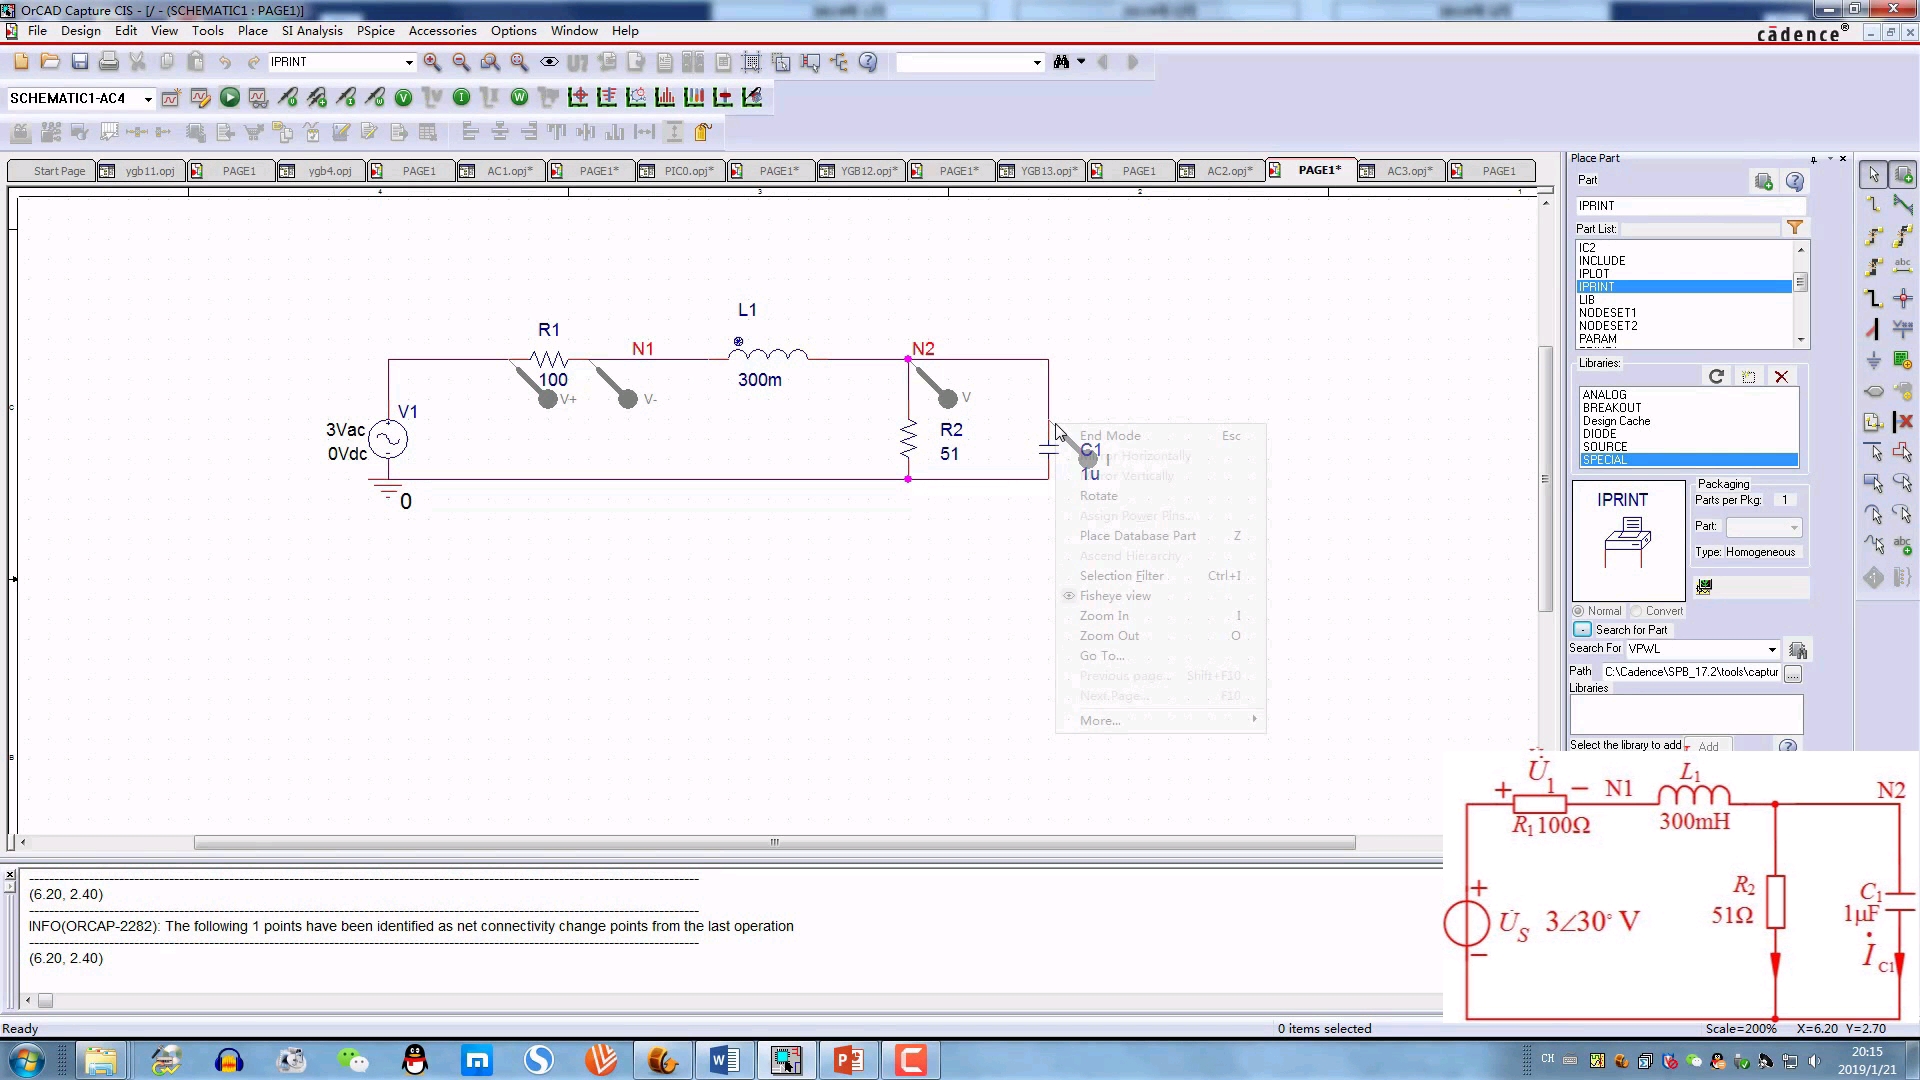Select the Place Wire tool
1920x1080 pixels.
[1874, 204]
